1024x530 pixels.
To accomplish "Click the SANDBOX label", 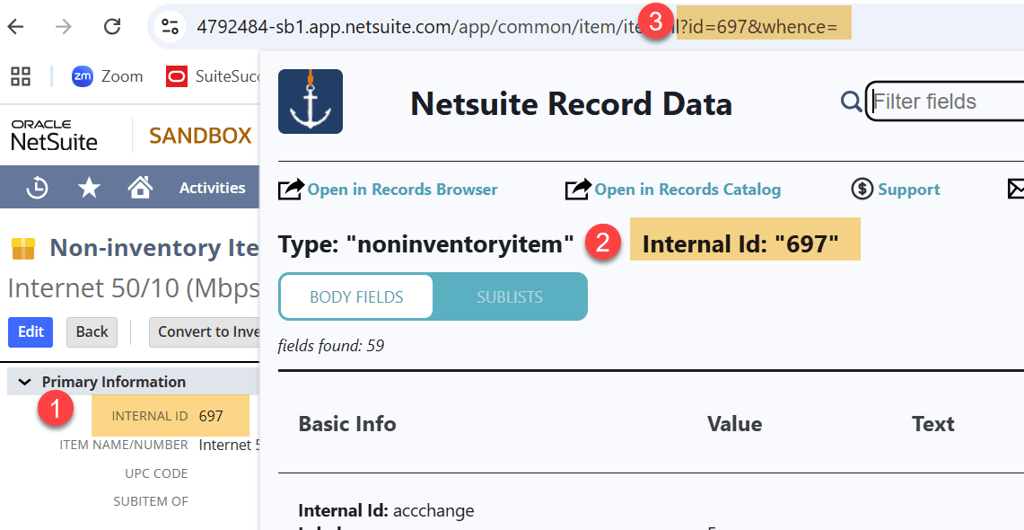I will 200,135.
